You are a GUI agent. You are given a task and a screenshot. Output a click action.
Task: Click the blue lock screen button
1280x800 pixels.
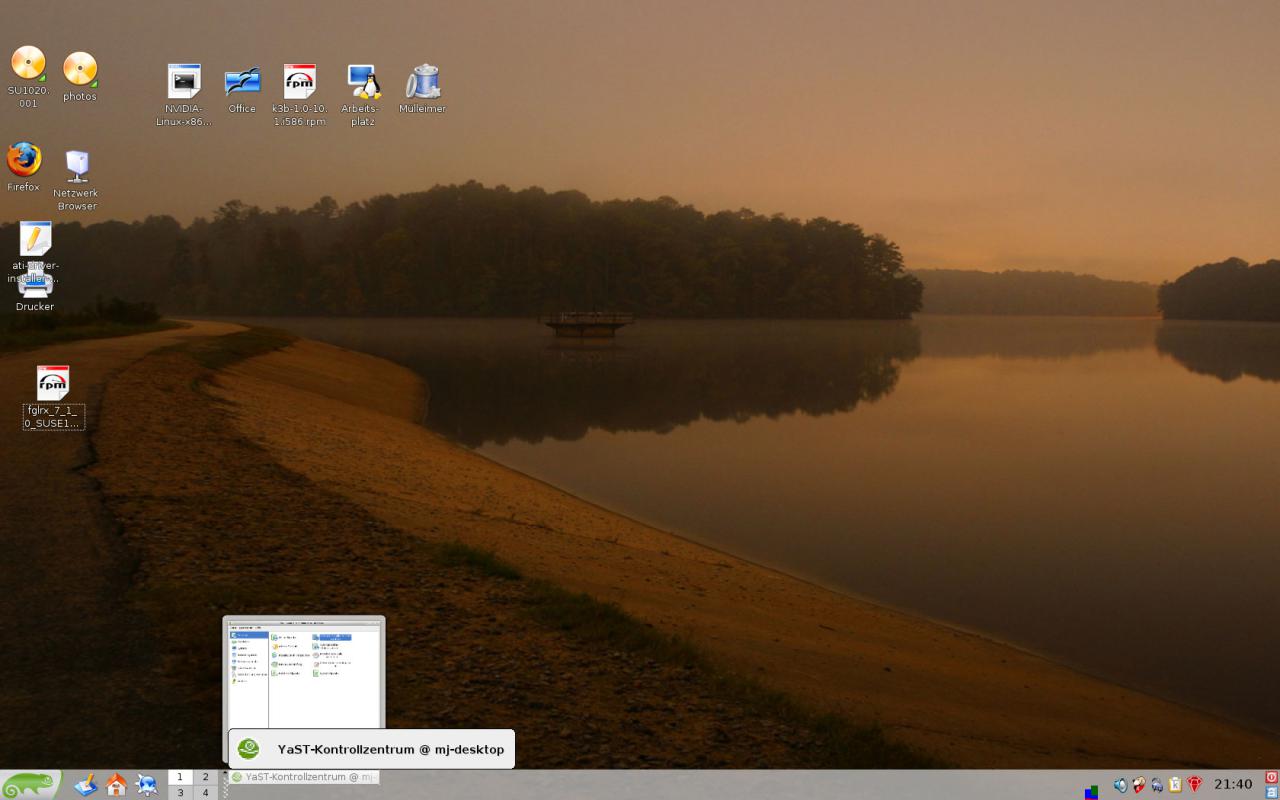point(1271,792)
